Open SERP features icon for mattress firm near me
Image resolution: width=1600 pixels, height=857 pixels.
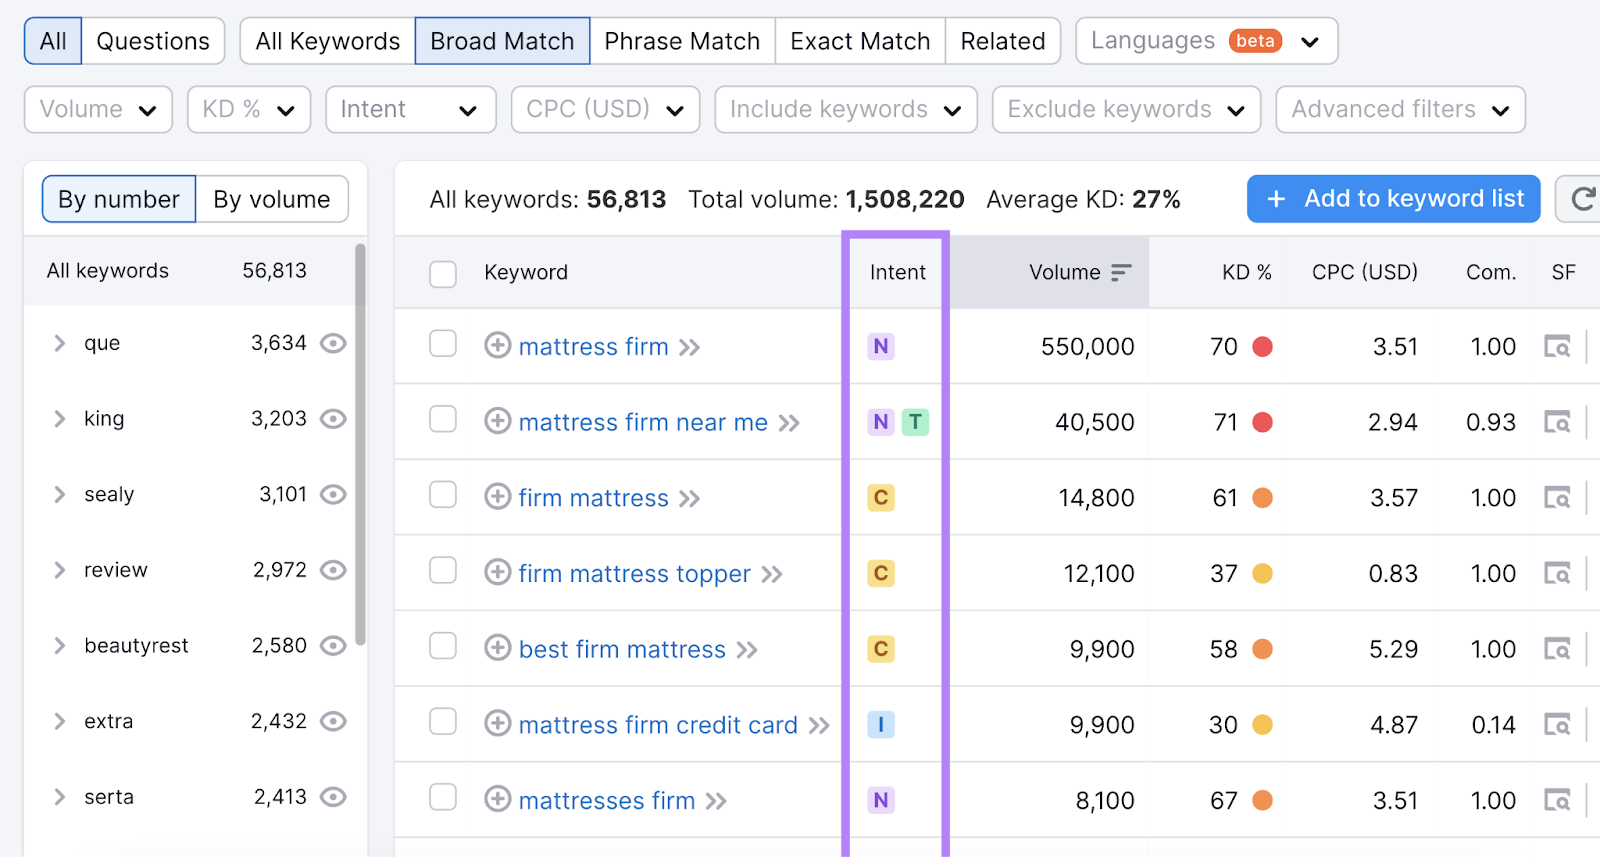tap(1557, 422)
